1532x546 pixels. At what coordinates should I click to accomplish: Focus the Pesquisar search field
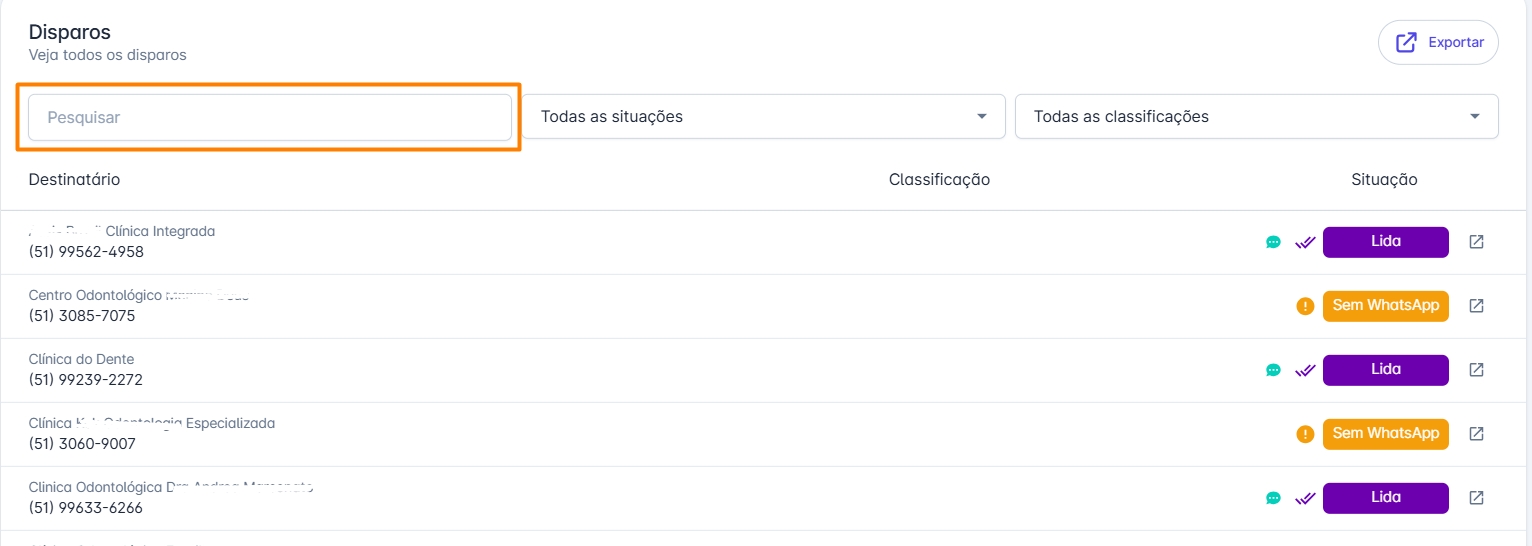click(270, 117)
